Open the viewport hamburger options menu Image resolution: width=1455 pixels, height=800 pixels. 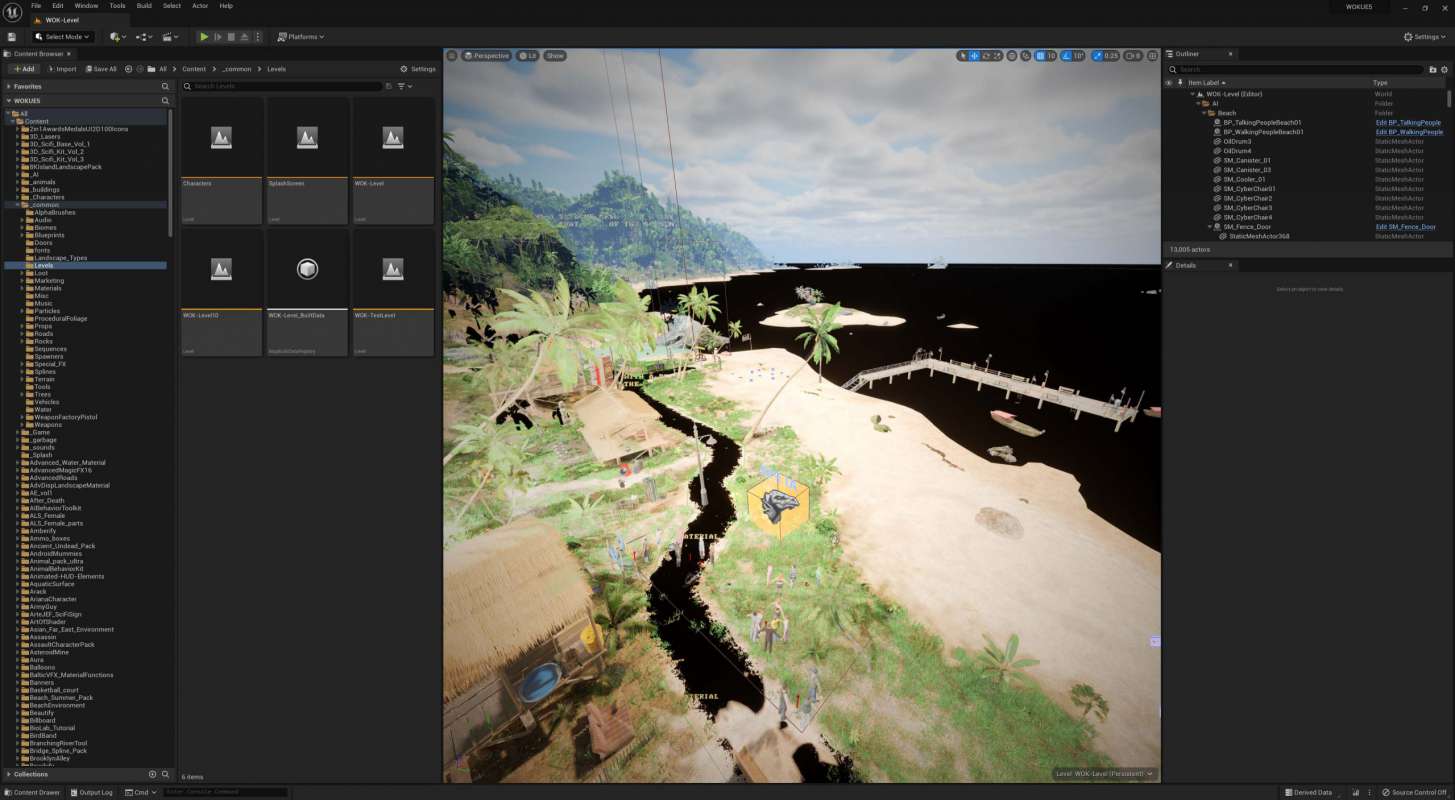click(x=452, y=56)
